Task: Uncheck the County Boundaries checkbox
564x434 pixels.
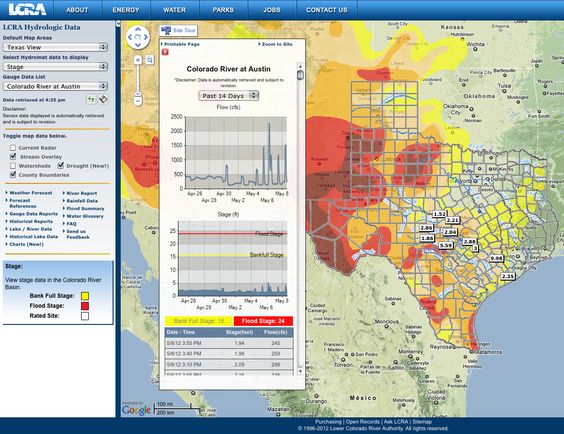Action: tap(13, 174)
